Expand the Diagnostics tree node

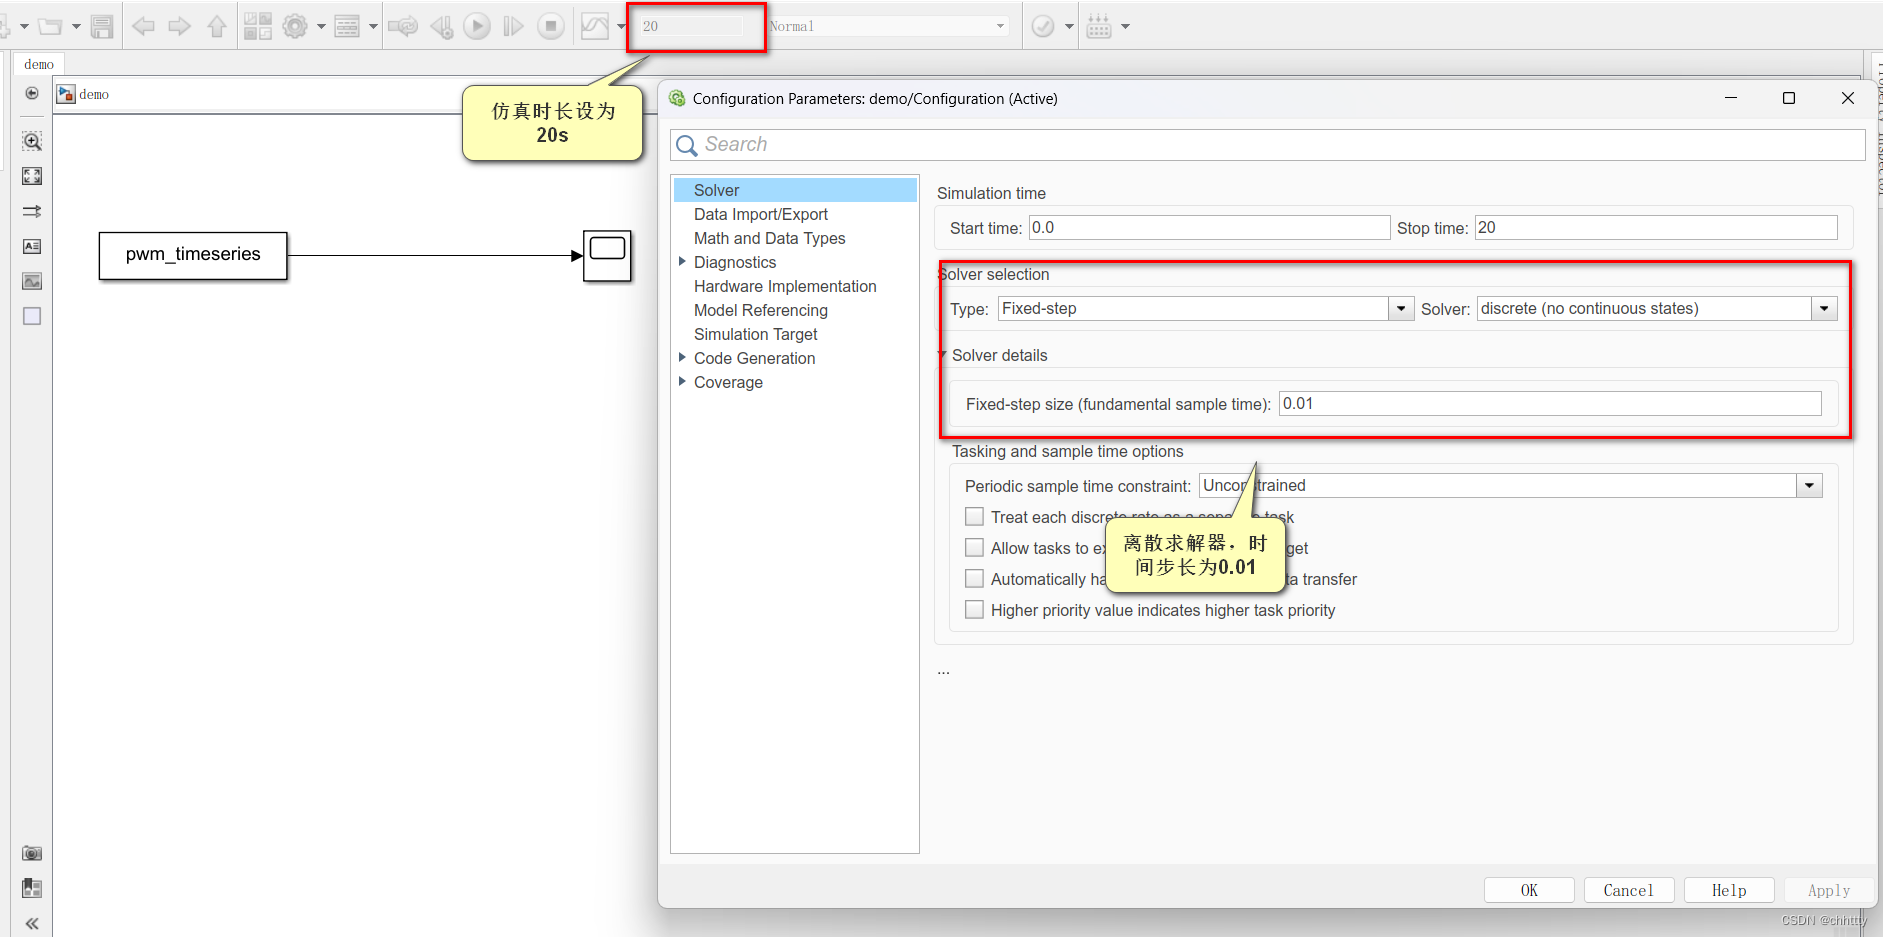click(x=682, y=262)
